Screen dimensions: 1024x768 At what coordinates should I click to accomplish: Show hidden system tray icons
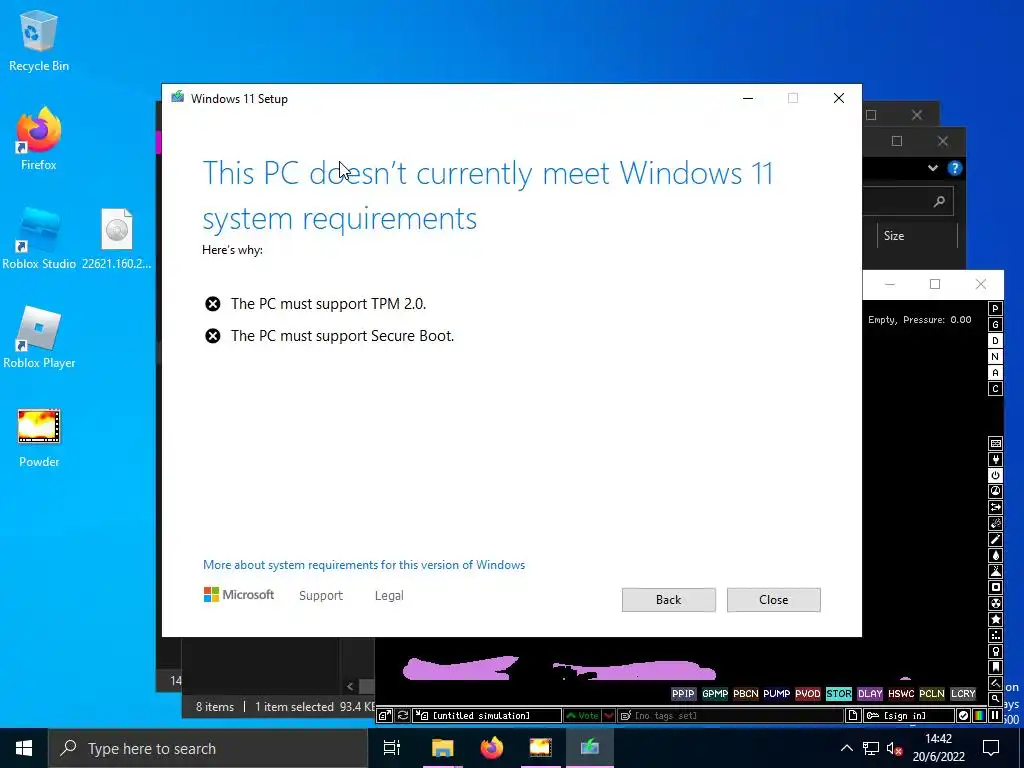pos(846,748)
